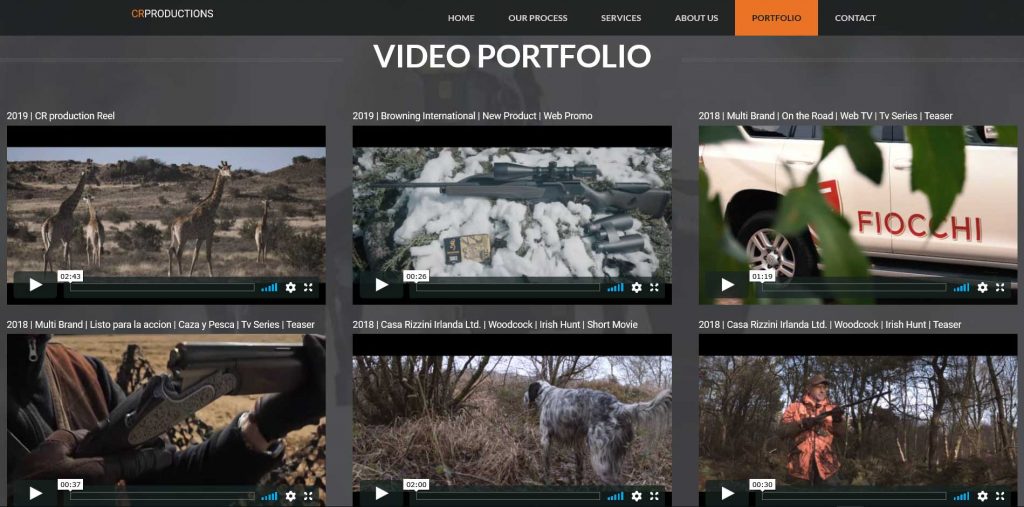Open settings gear on Fiocchi teaser video
Image resolution: width=1024 pixels, height=507 pixels.
(x=983, y=287)
